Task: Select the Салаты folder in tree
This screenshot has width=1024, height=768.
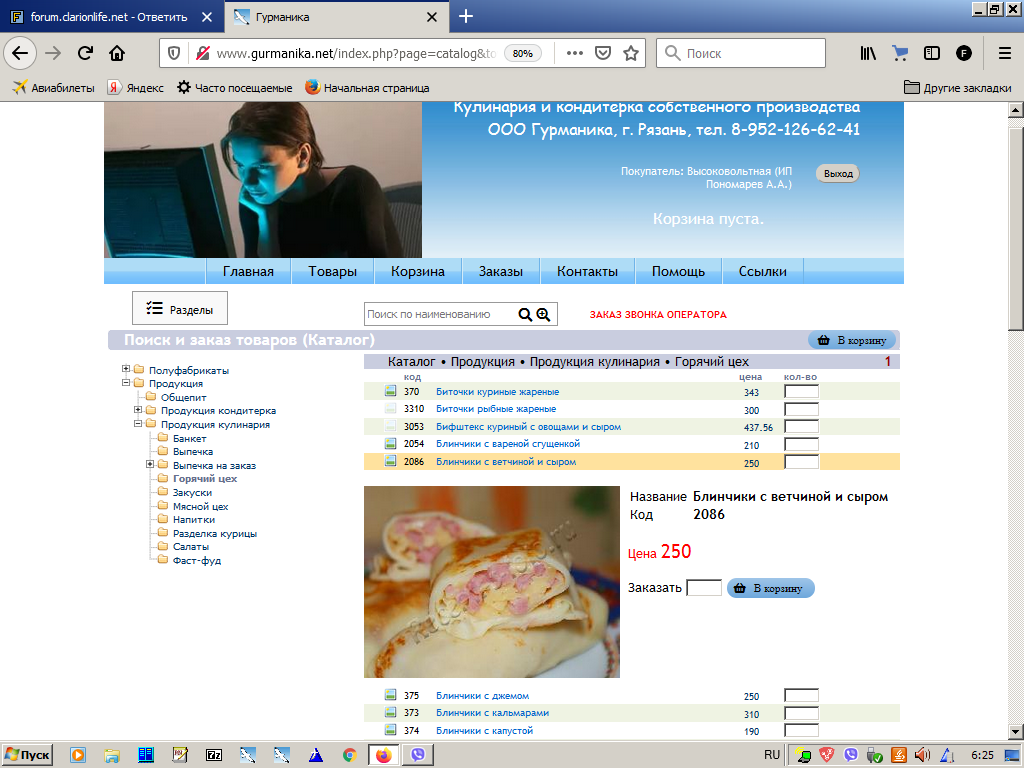Action: point(190,547)
